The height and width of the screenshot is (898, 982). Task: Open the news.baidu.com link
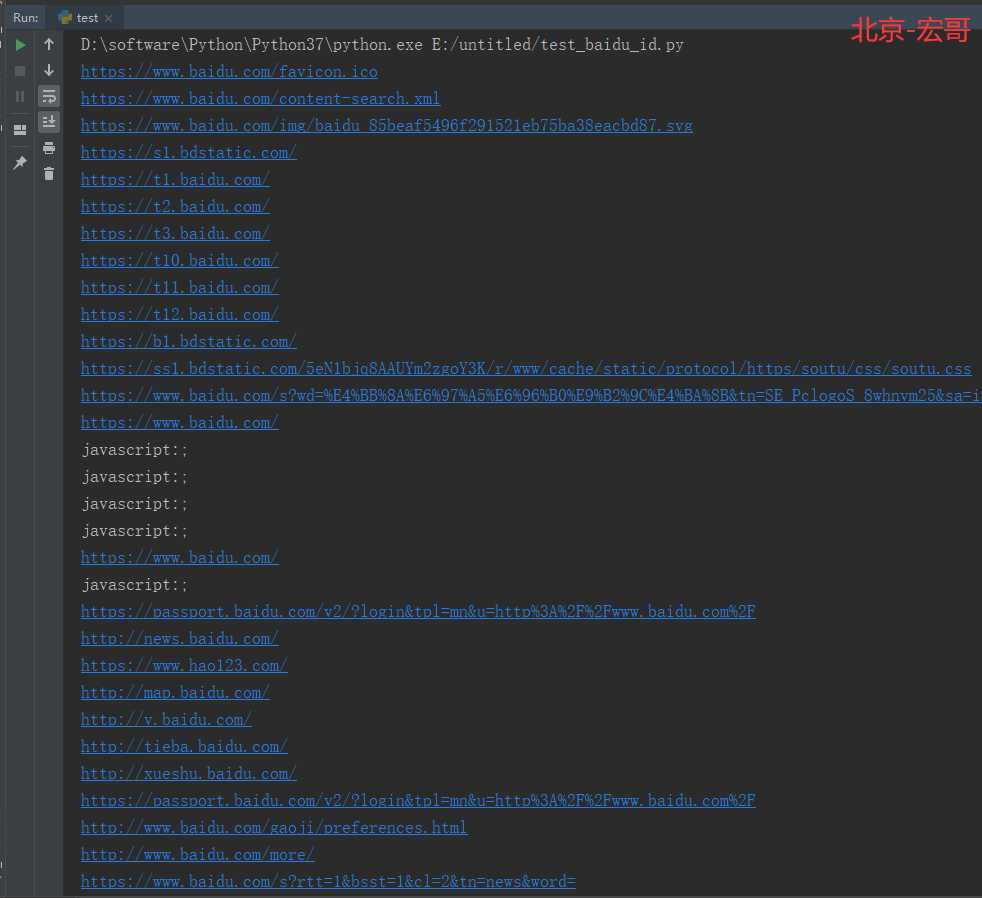[180, 639]
